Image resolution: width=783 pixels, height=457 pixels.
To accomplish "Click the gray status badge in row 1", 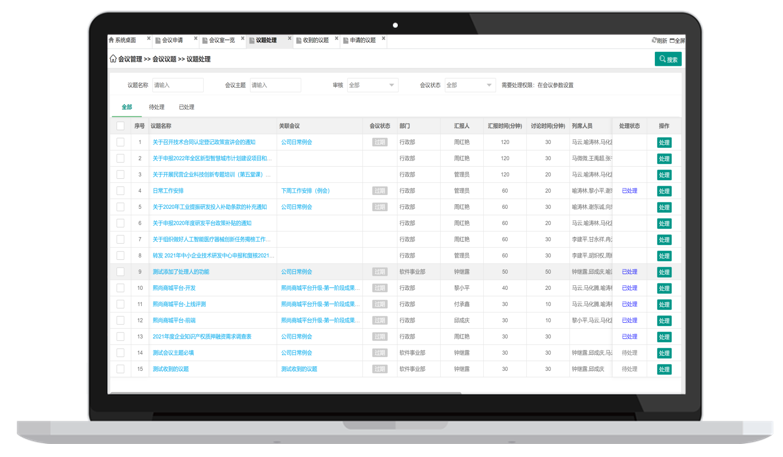I will 380,142.
